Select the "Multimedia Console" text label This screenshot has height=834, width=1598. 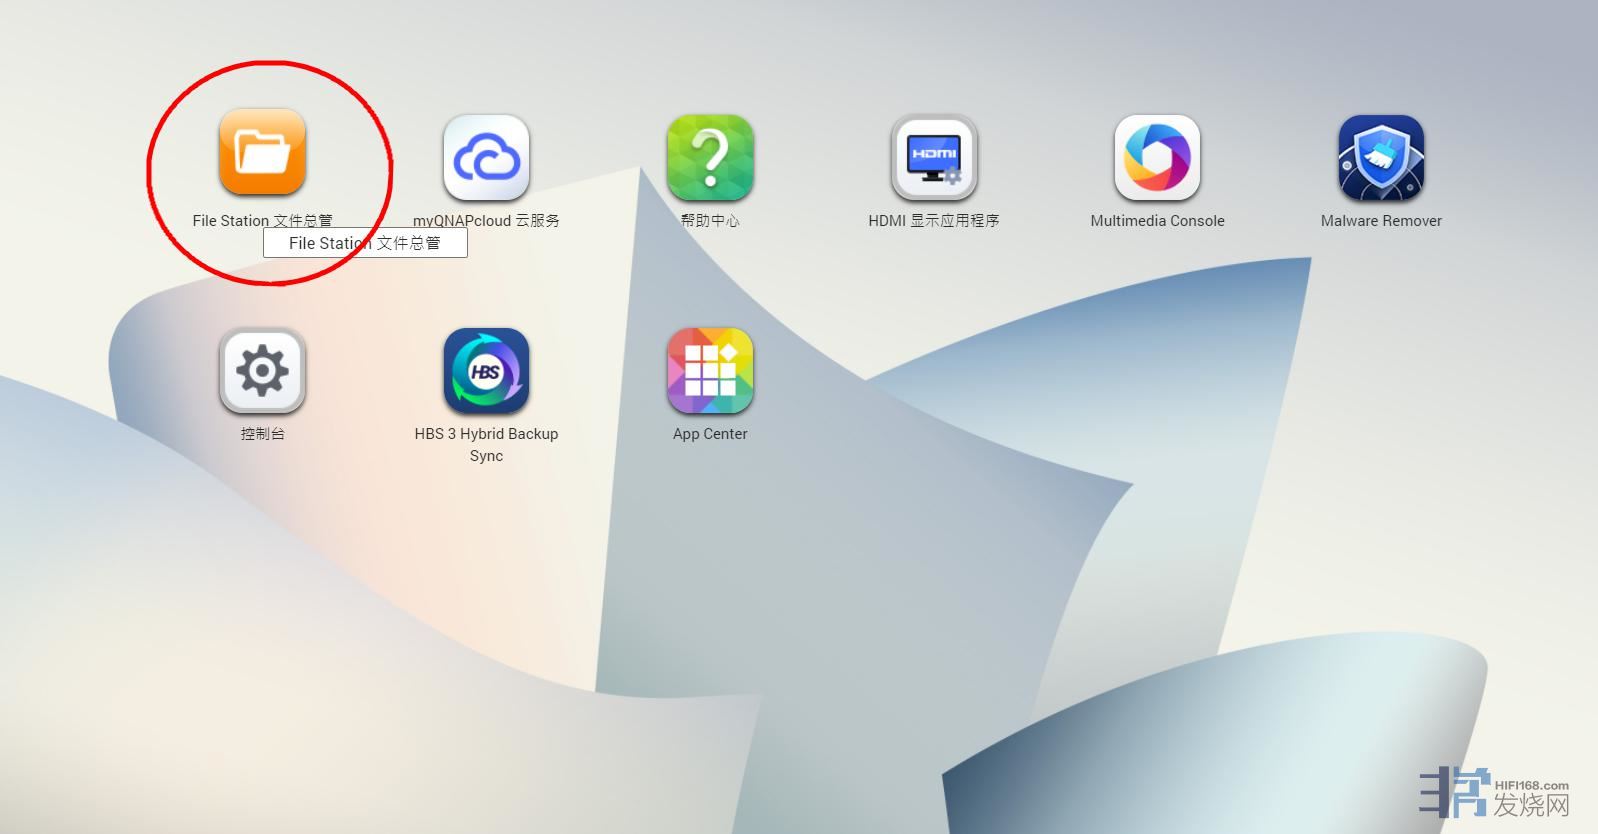click(x=1157, y=221)
